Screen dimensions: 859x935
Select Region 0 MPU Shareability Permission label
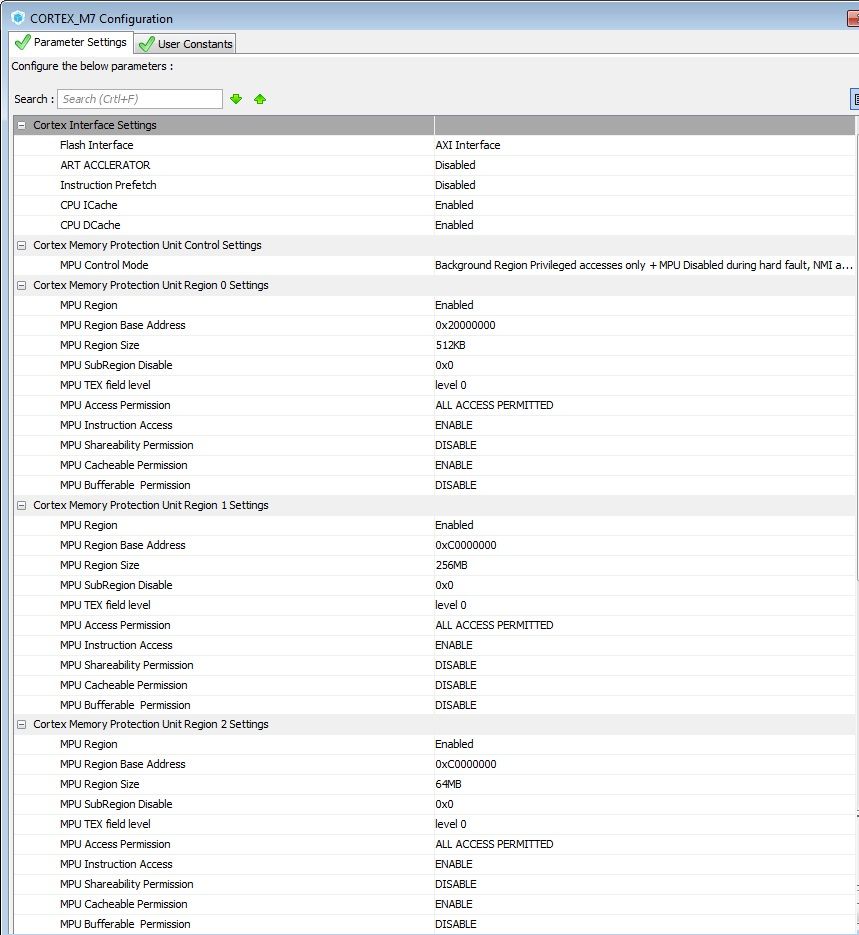(x=126, y=445)
